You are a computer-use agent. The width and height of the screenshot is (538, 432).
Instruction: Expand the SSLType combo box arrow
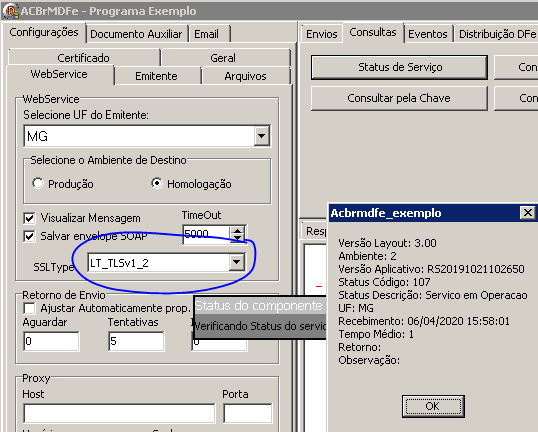[236, 262]
